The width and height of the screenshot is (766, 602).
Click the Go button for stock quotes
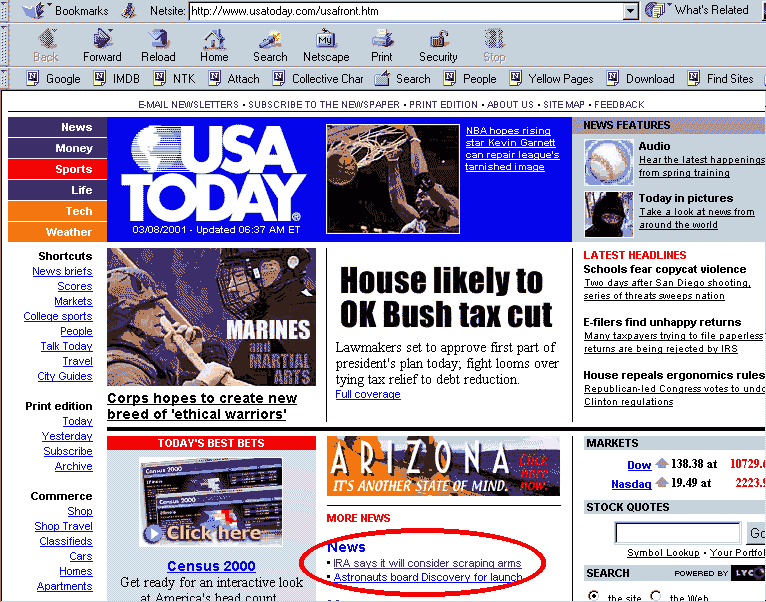(756, 533)
